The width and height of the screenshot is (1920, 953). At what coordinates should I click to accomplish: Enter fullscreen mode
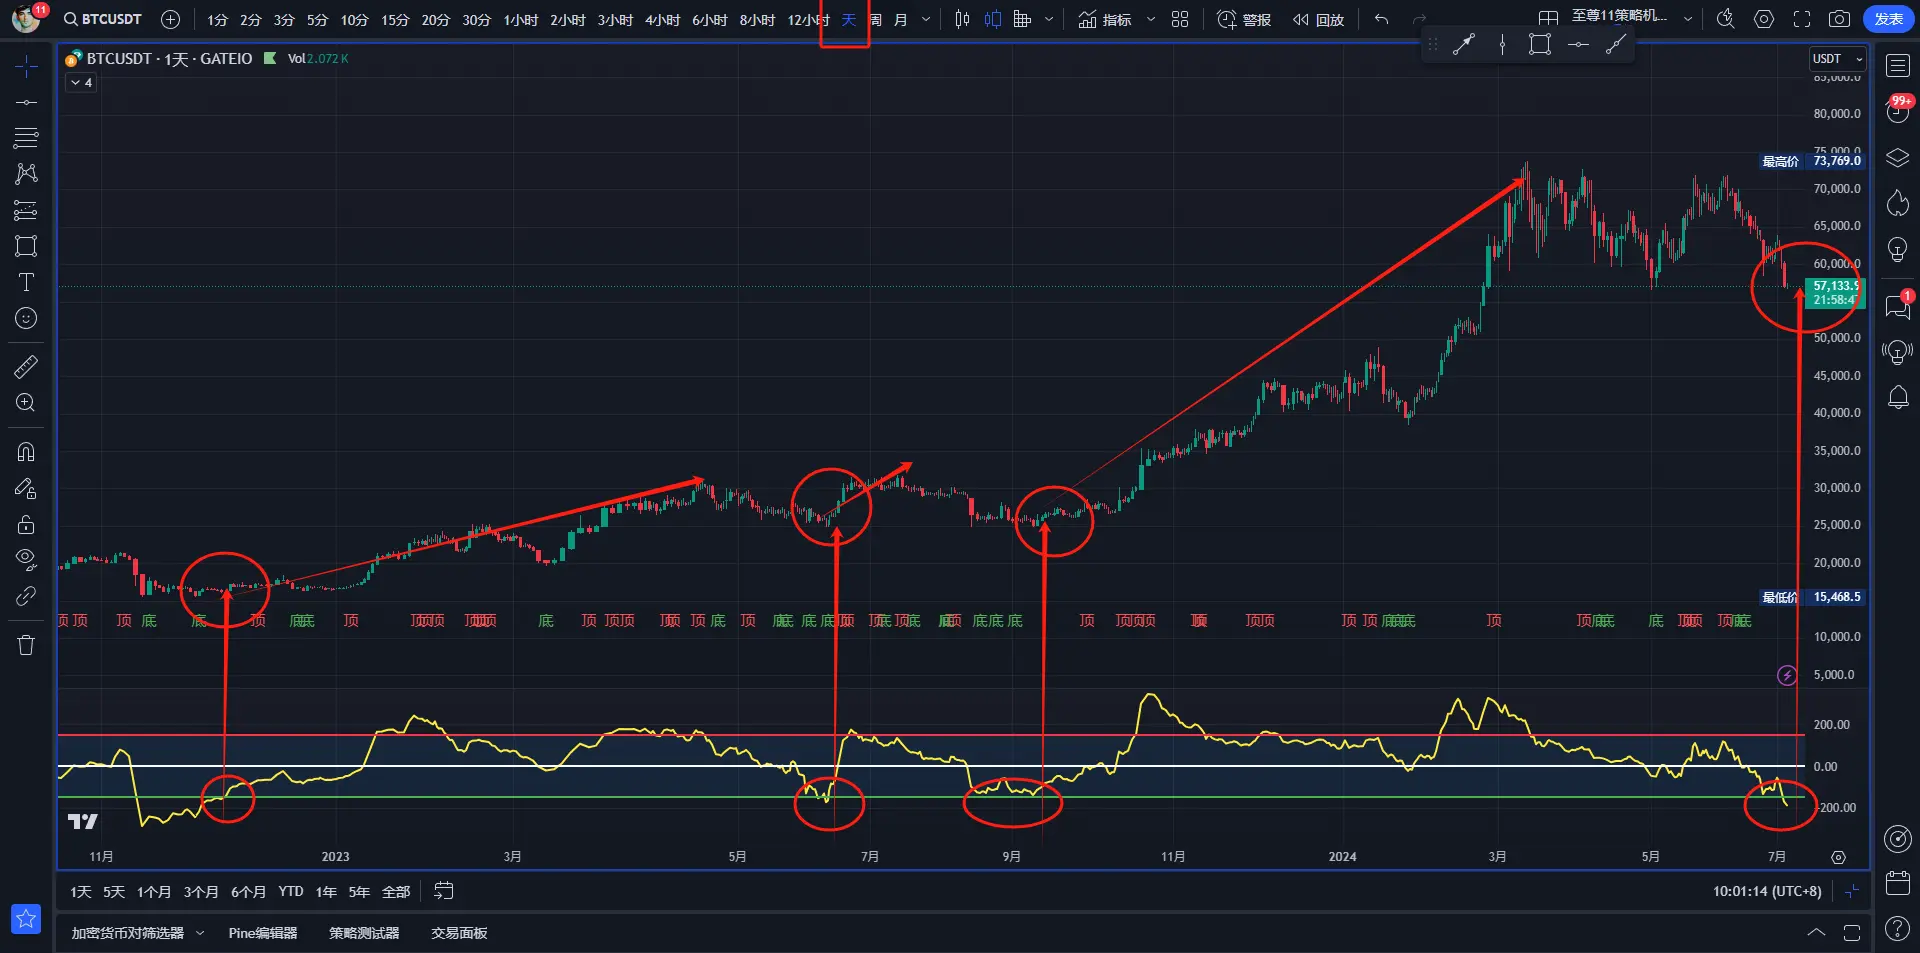pyautogui.click(x=1802, y=19)
